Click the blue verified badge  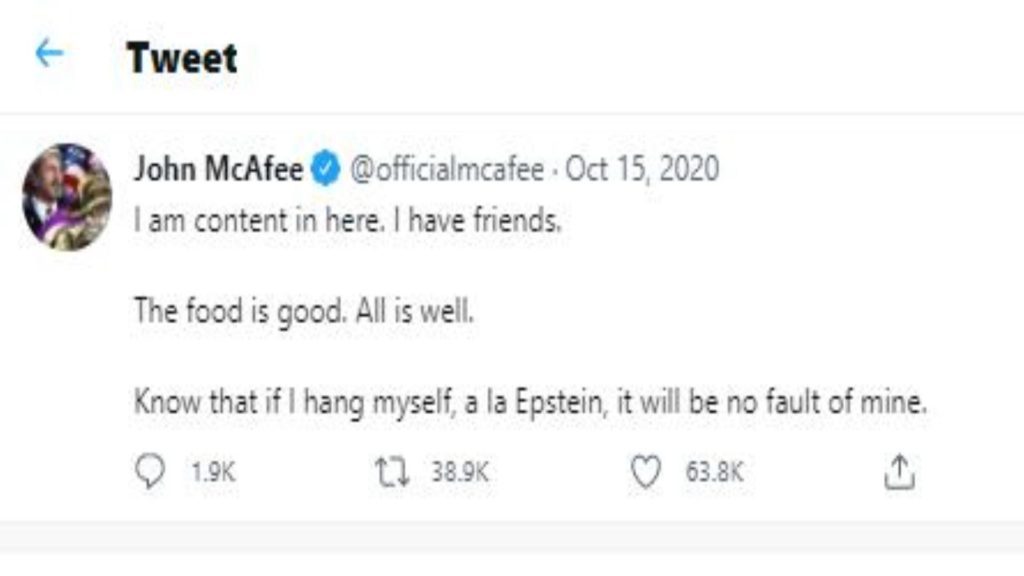point(326,169)
